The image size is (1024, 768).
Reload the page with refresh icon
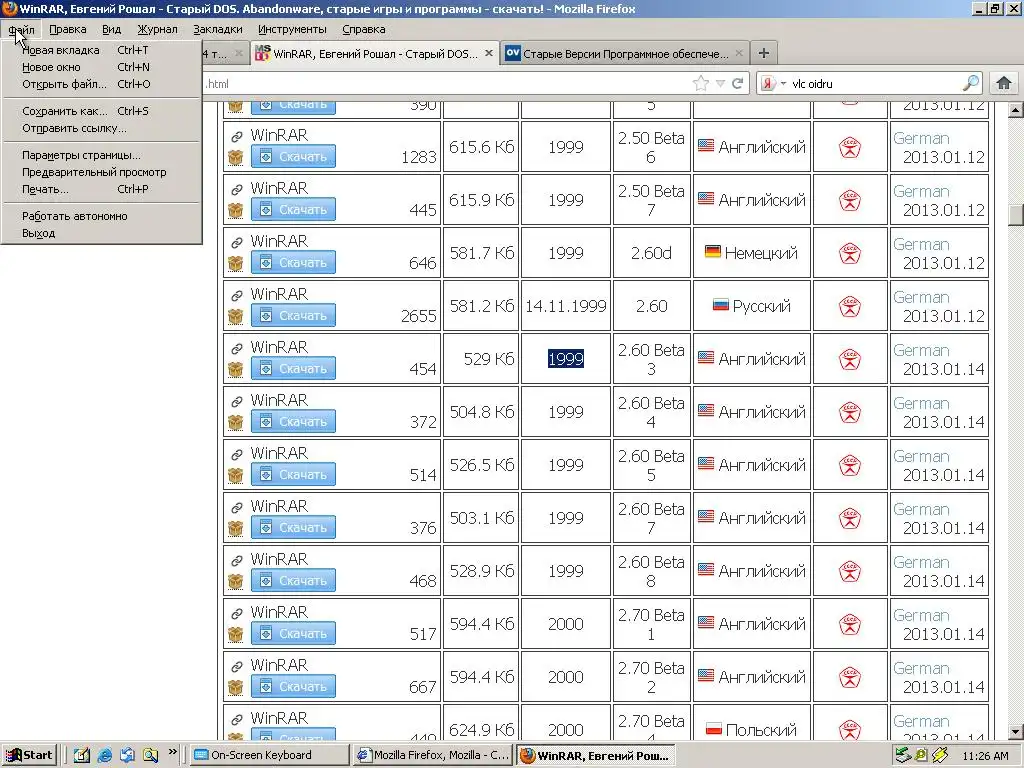click(738, 83)
